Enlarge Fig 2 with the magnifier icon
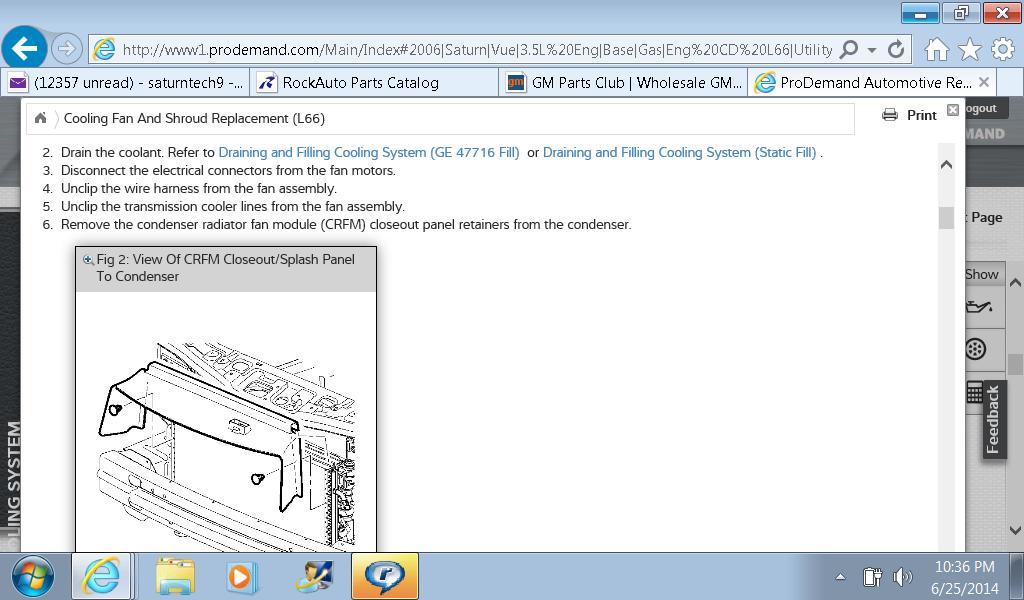 88,260
